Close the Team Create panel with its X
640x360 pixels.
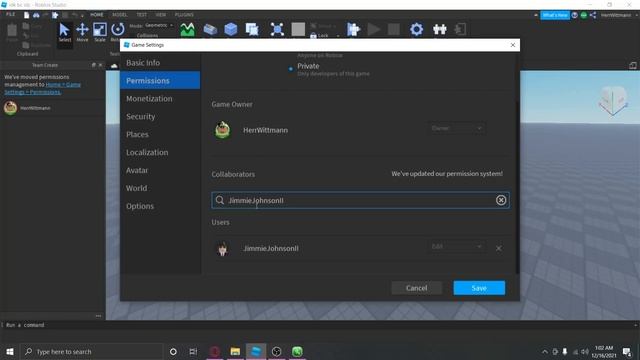click(100, 65)
